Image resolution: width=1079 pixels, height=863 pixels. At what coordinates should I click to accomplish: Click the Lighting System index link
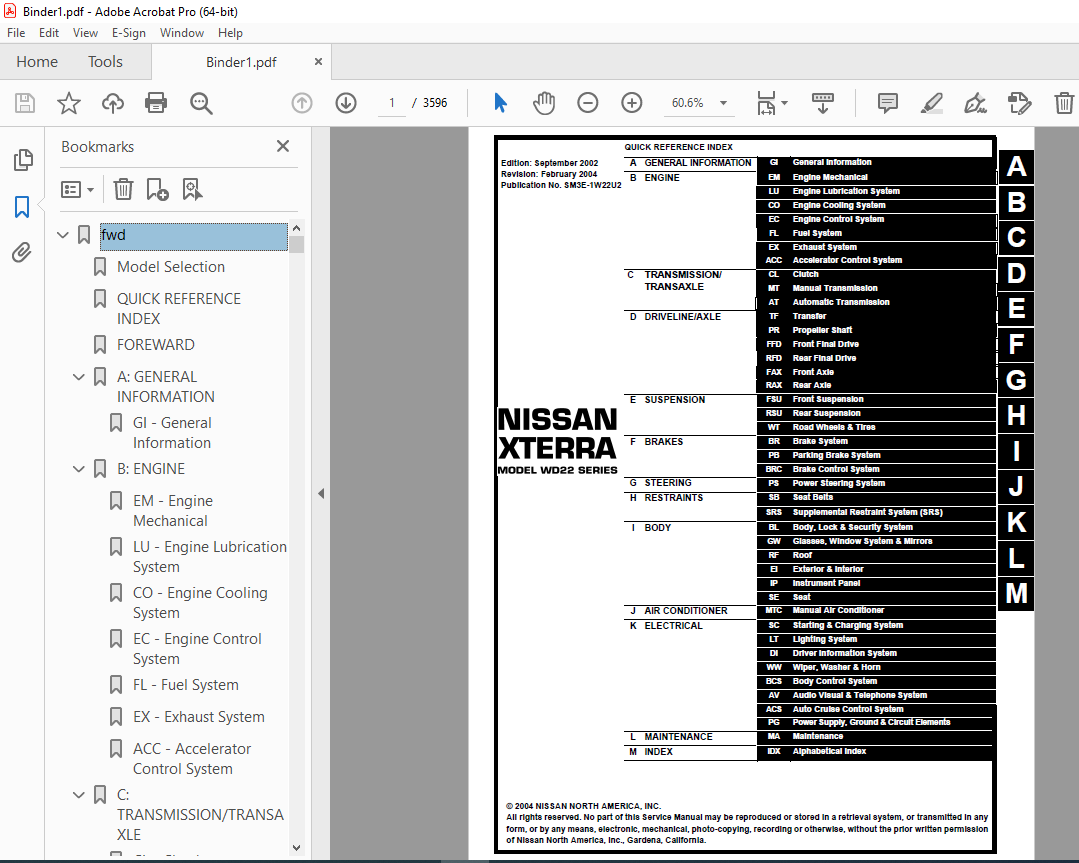tap(824, 639)
